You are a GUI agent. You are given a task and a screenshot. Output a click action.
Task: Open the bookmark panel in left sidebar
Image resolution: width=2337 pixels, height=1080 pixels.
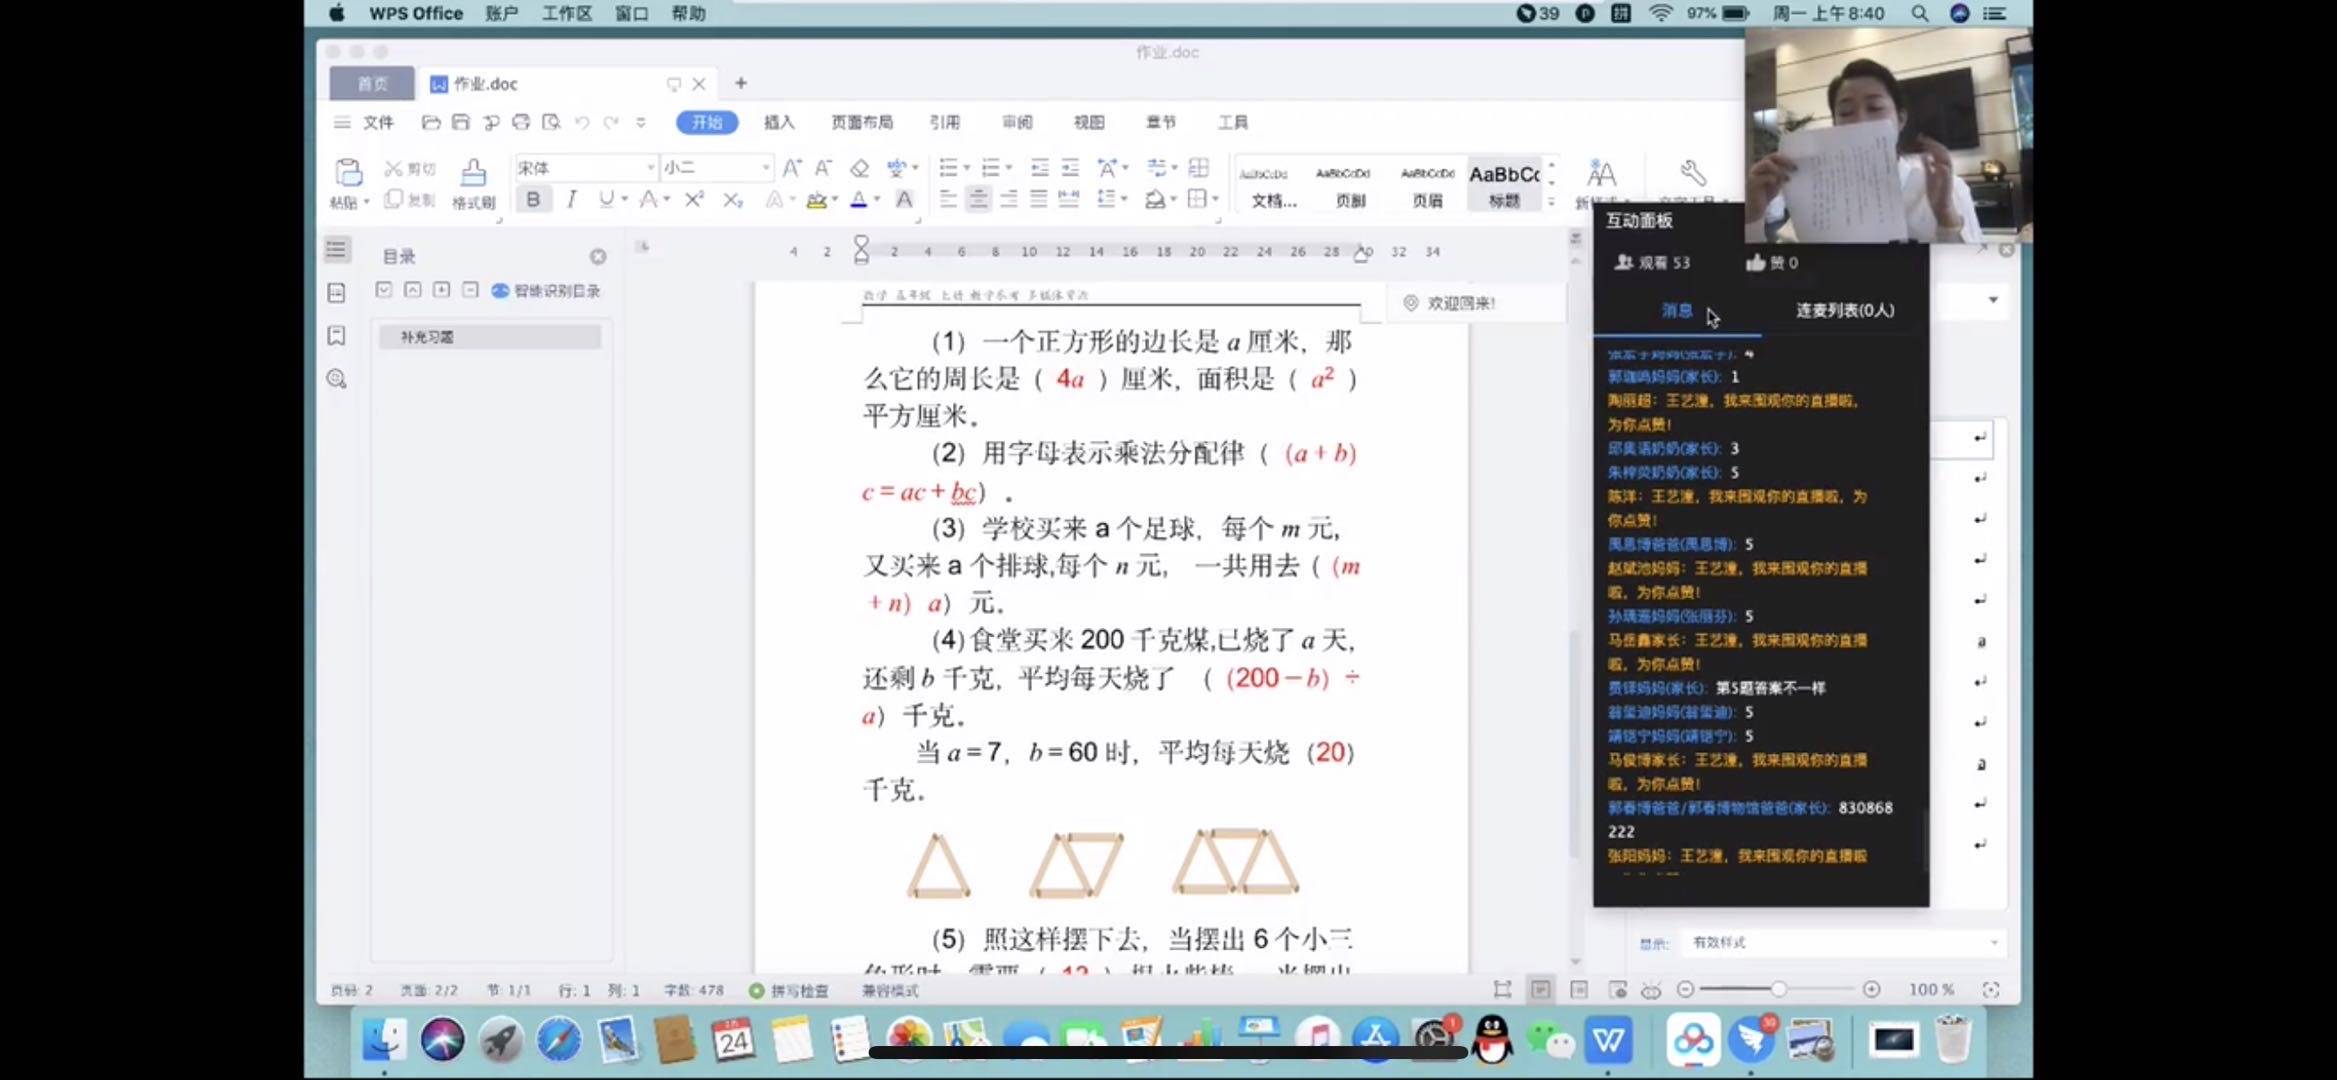337,336
